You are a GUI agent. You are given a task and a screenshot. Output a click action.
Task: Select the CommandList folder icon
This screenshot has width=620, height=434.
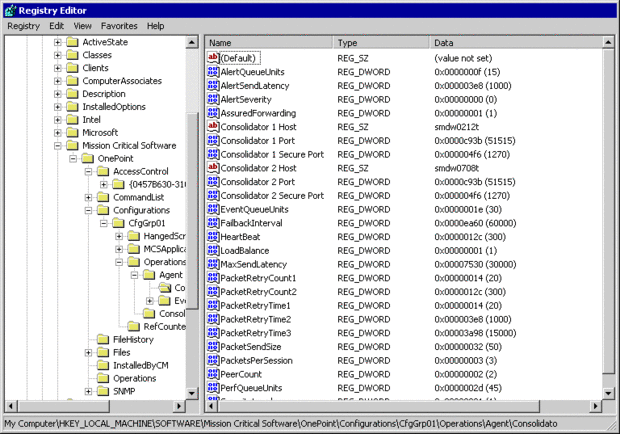(103, 197)
